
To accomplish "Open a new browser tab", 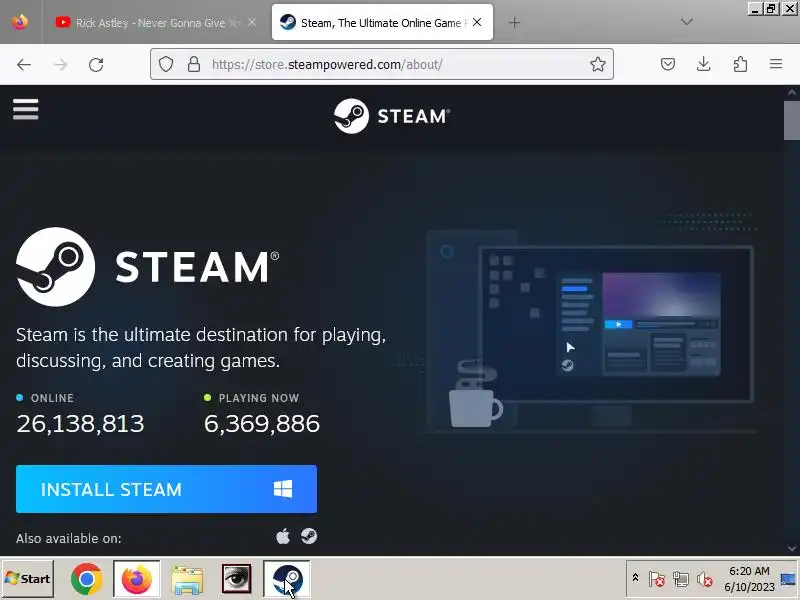I will click(x=514, y=22).
